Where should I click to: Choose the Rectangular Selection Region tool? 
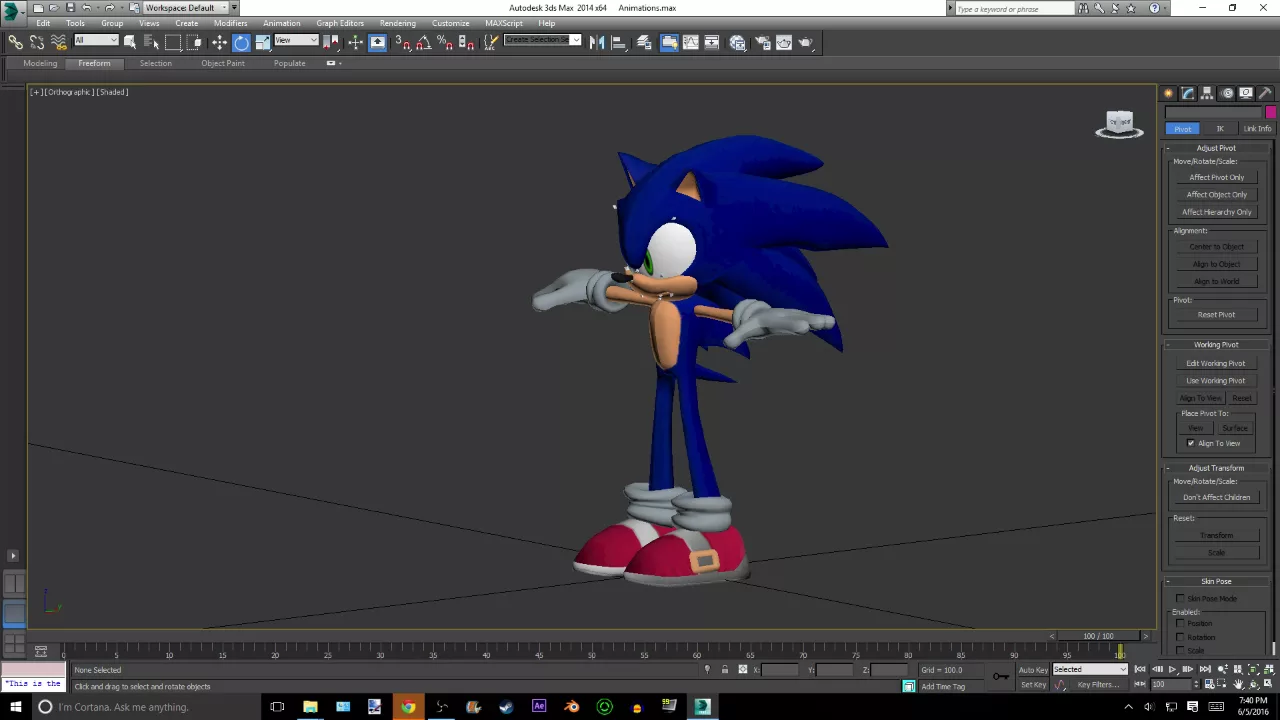tap(173, 42)
